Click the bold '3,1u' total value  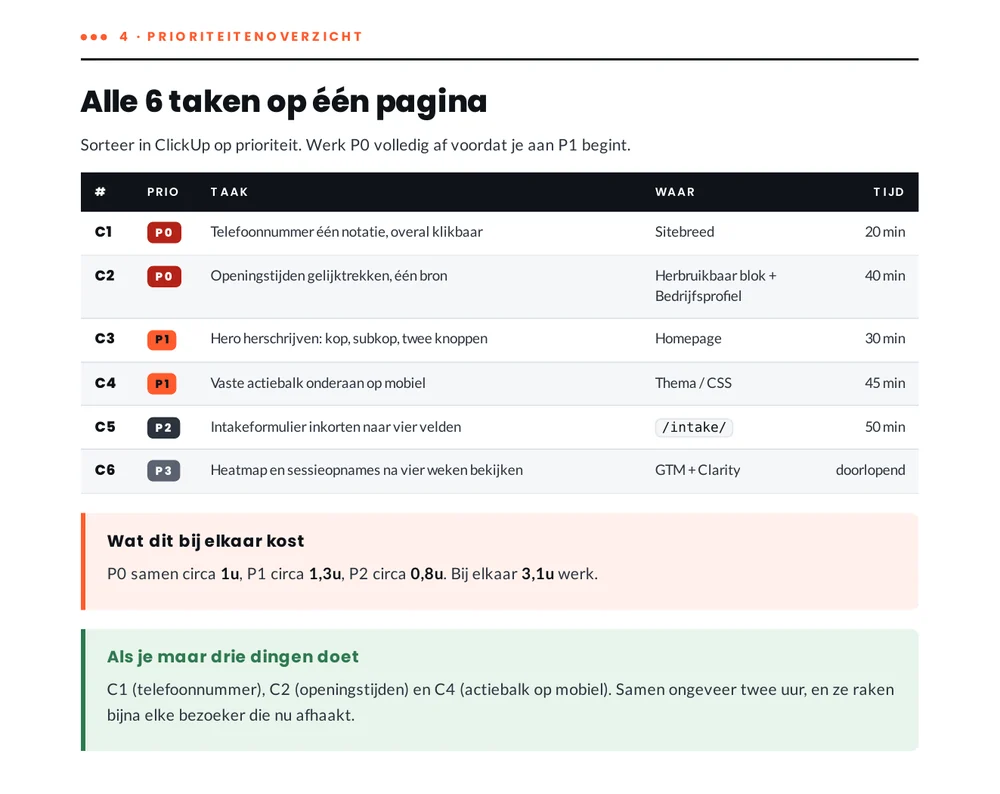[538, 574]
